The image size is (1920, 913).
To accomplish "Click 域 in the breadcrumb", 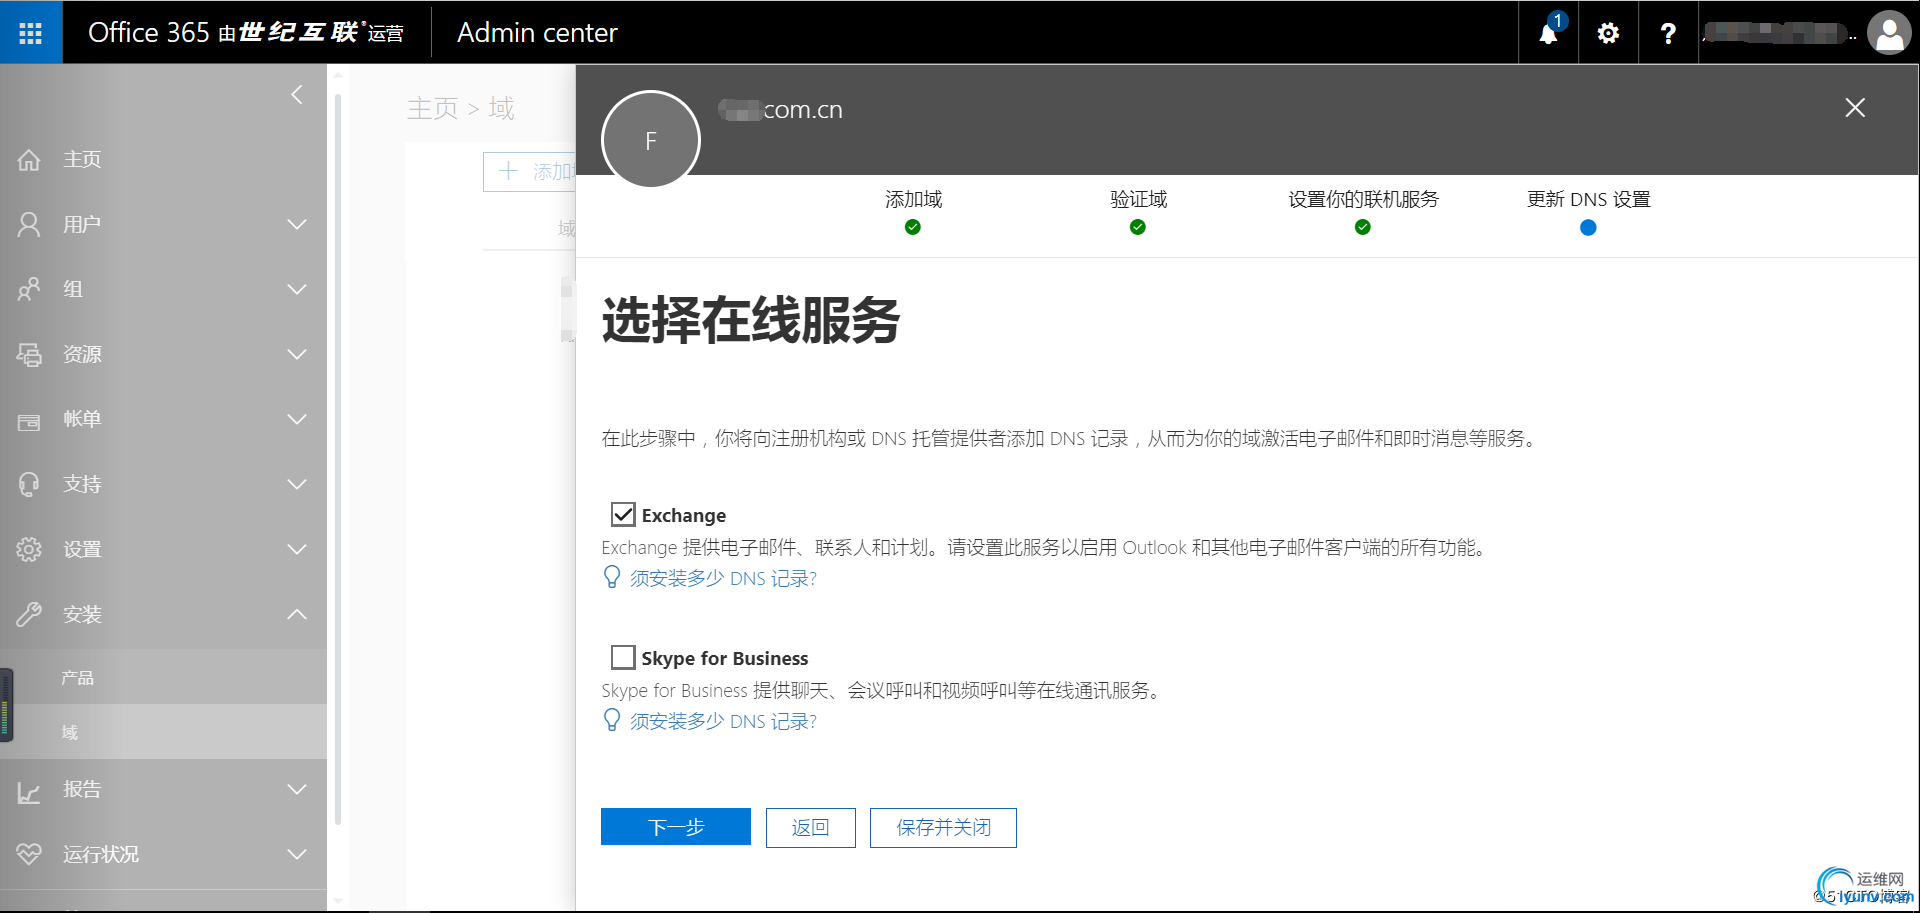I will [x=502, y=108].
